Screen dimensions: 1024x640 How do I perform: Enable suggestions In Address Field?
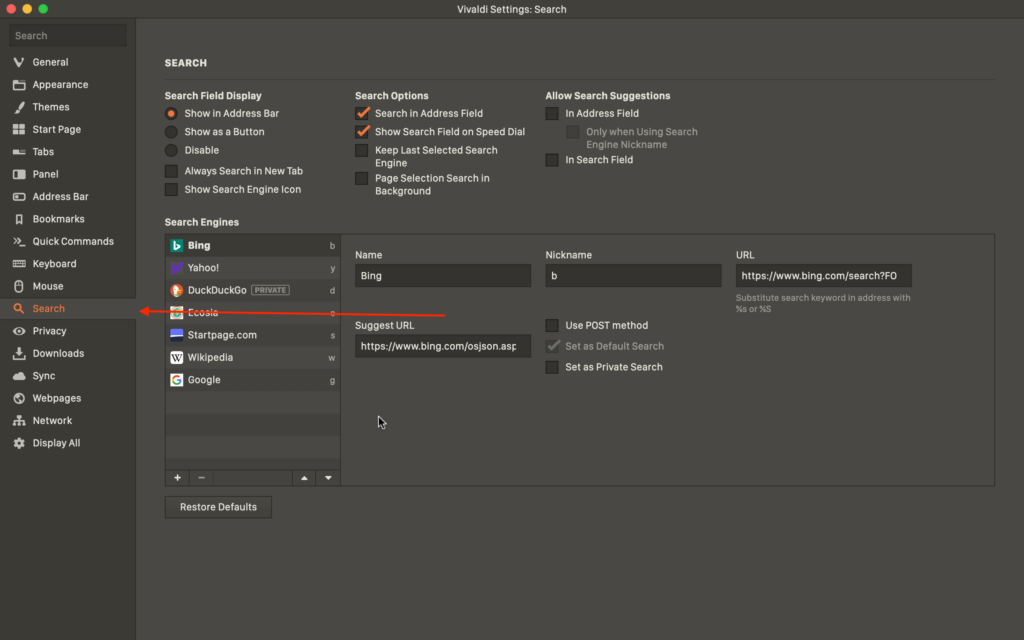552,114
